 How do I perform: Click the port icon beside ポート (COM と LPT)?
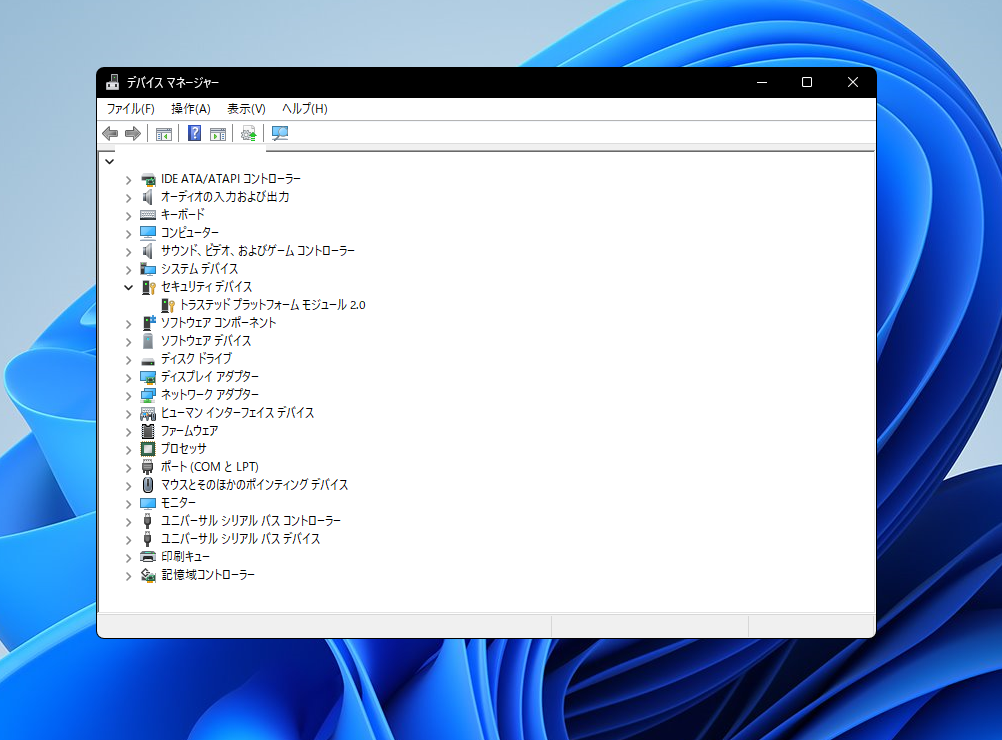tap(148, 467)
